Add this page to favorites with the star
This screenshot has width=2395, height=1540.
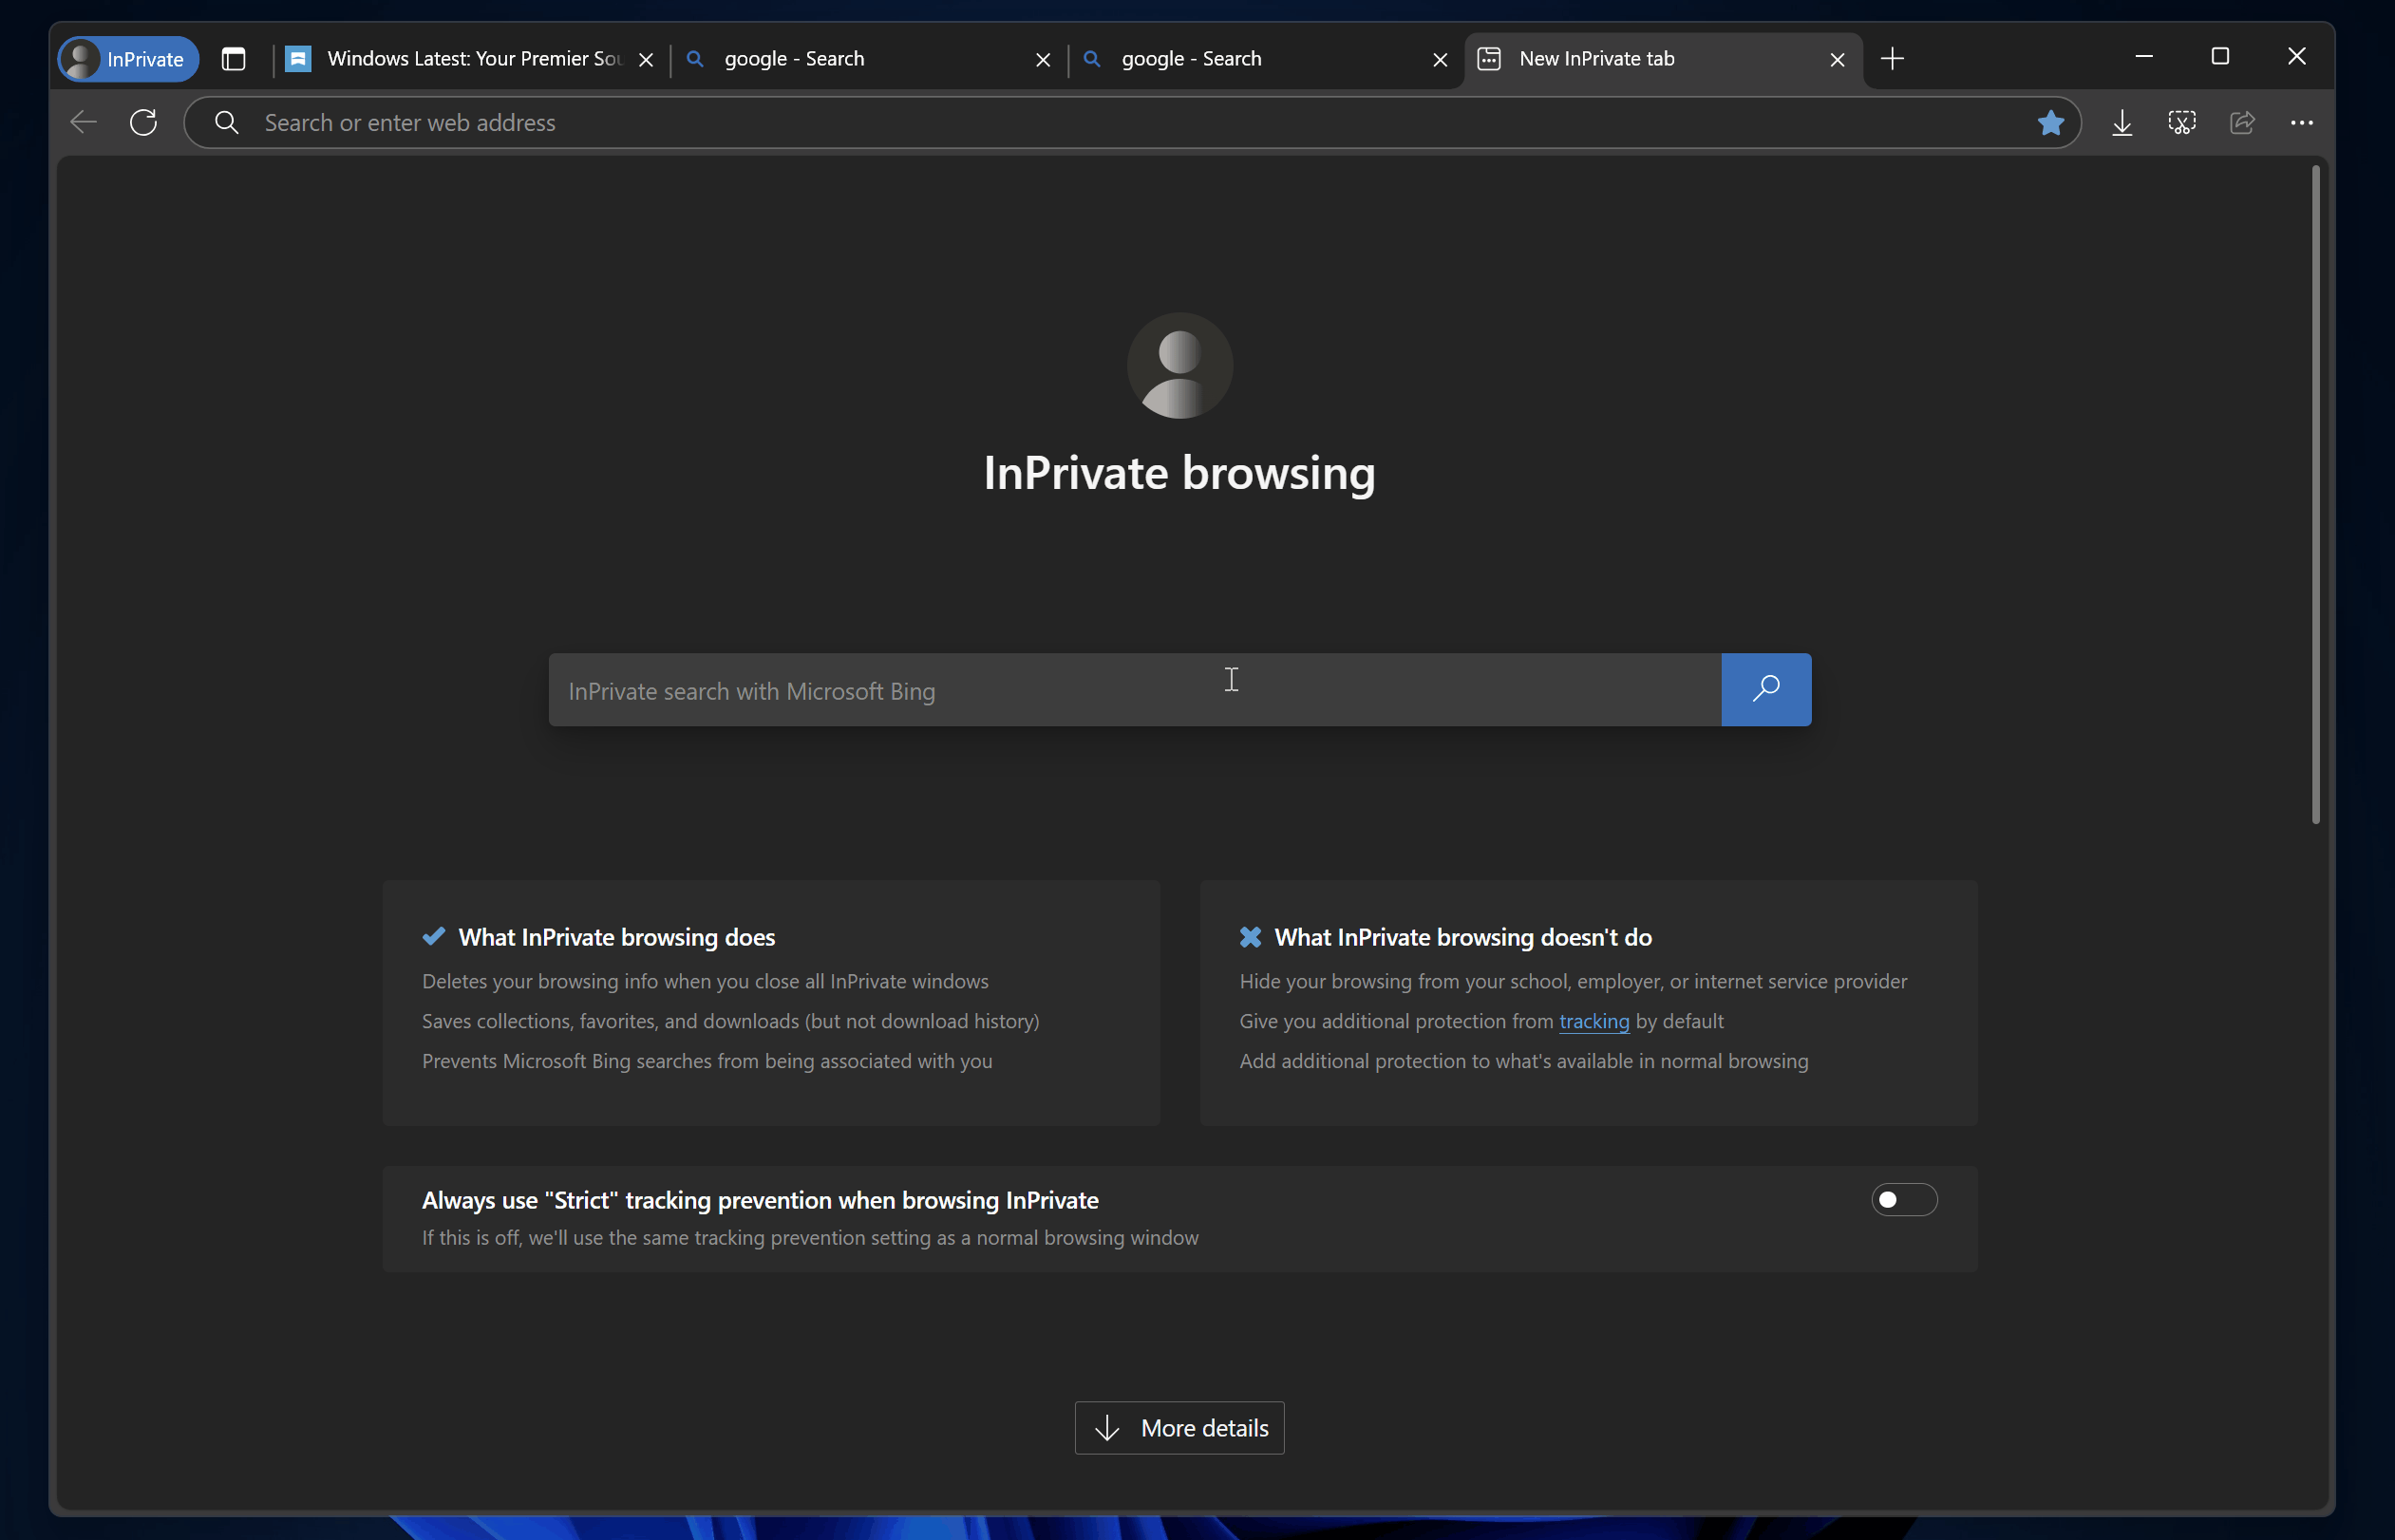coord(2052,122)
